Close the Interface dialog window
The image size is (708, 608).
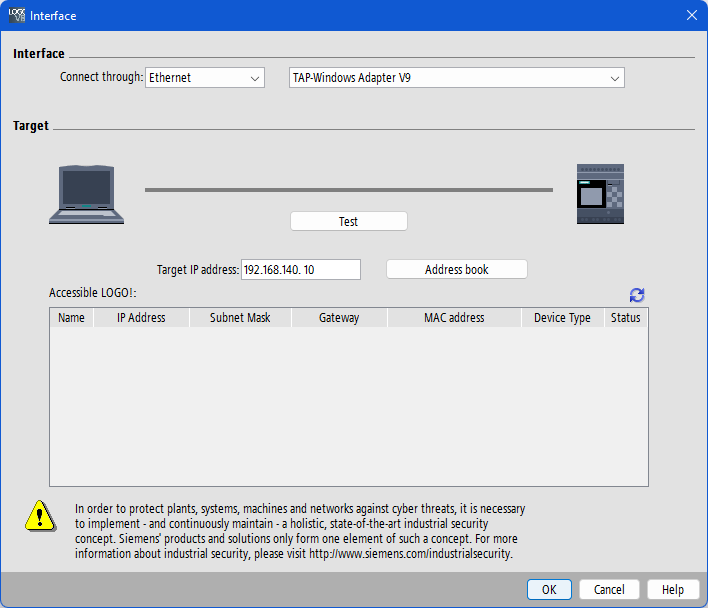(x=692, y=15)
